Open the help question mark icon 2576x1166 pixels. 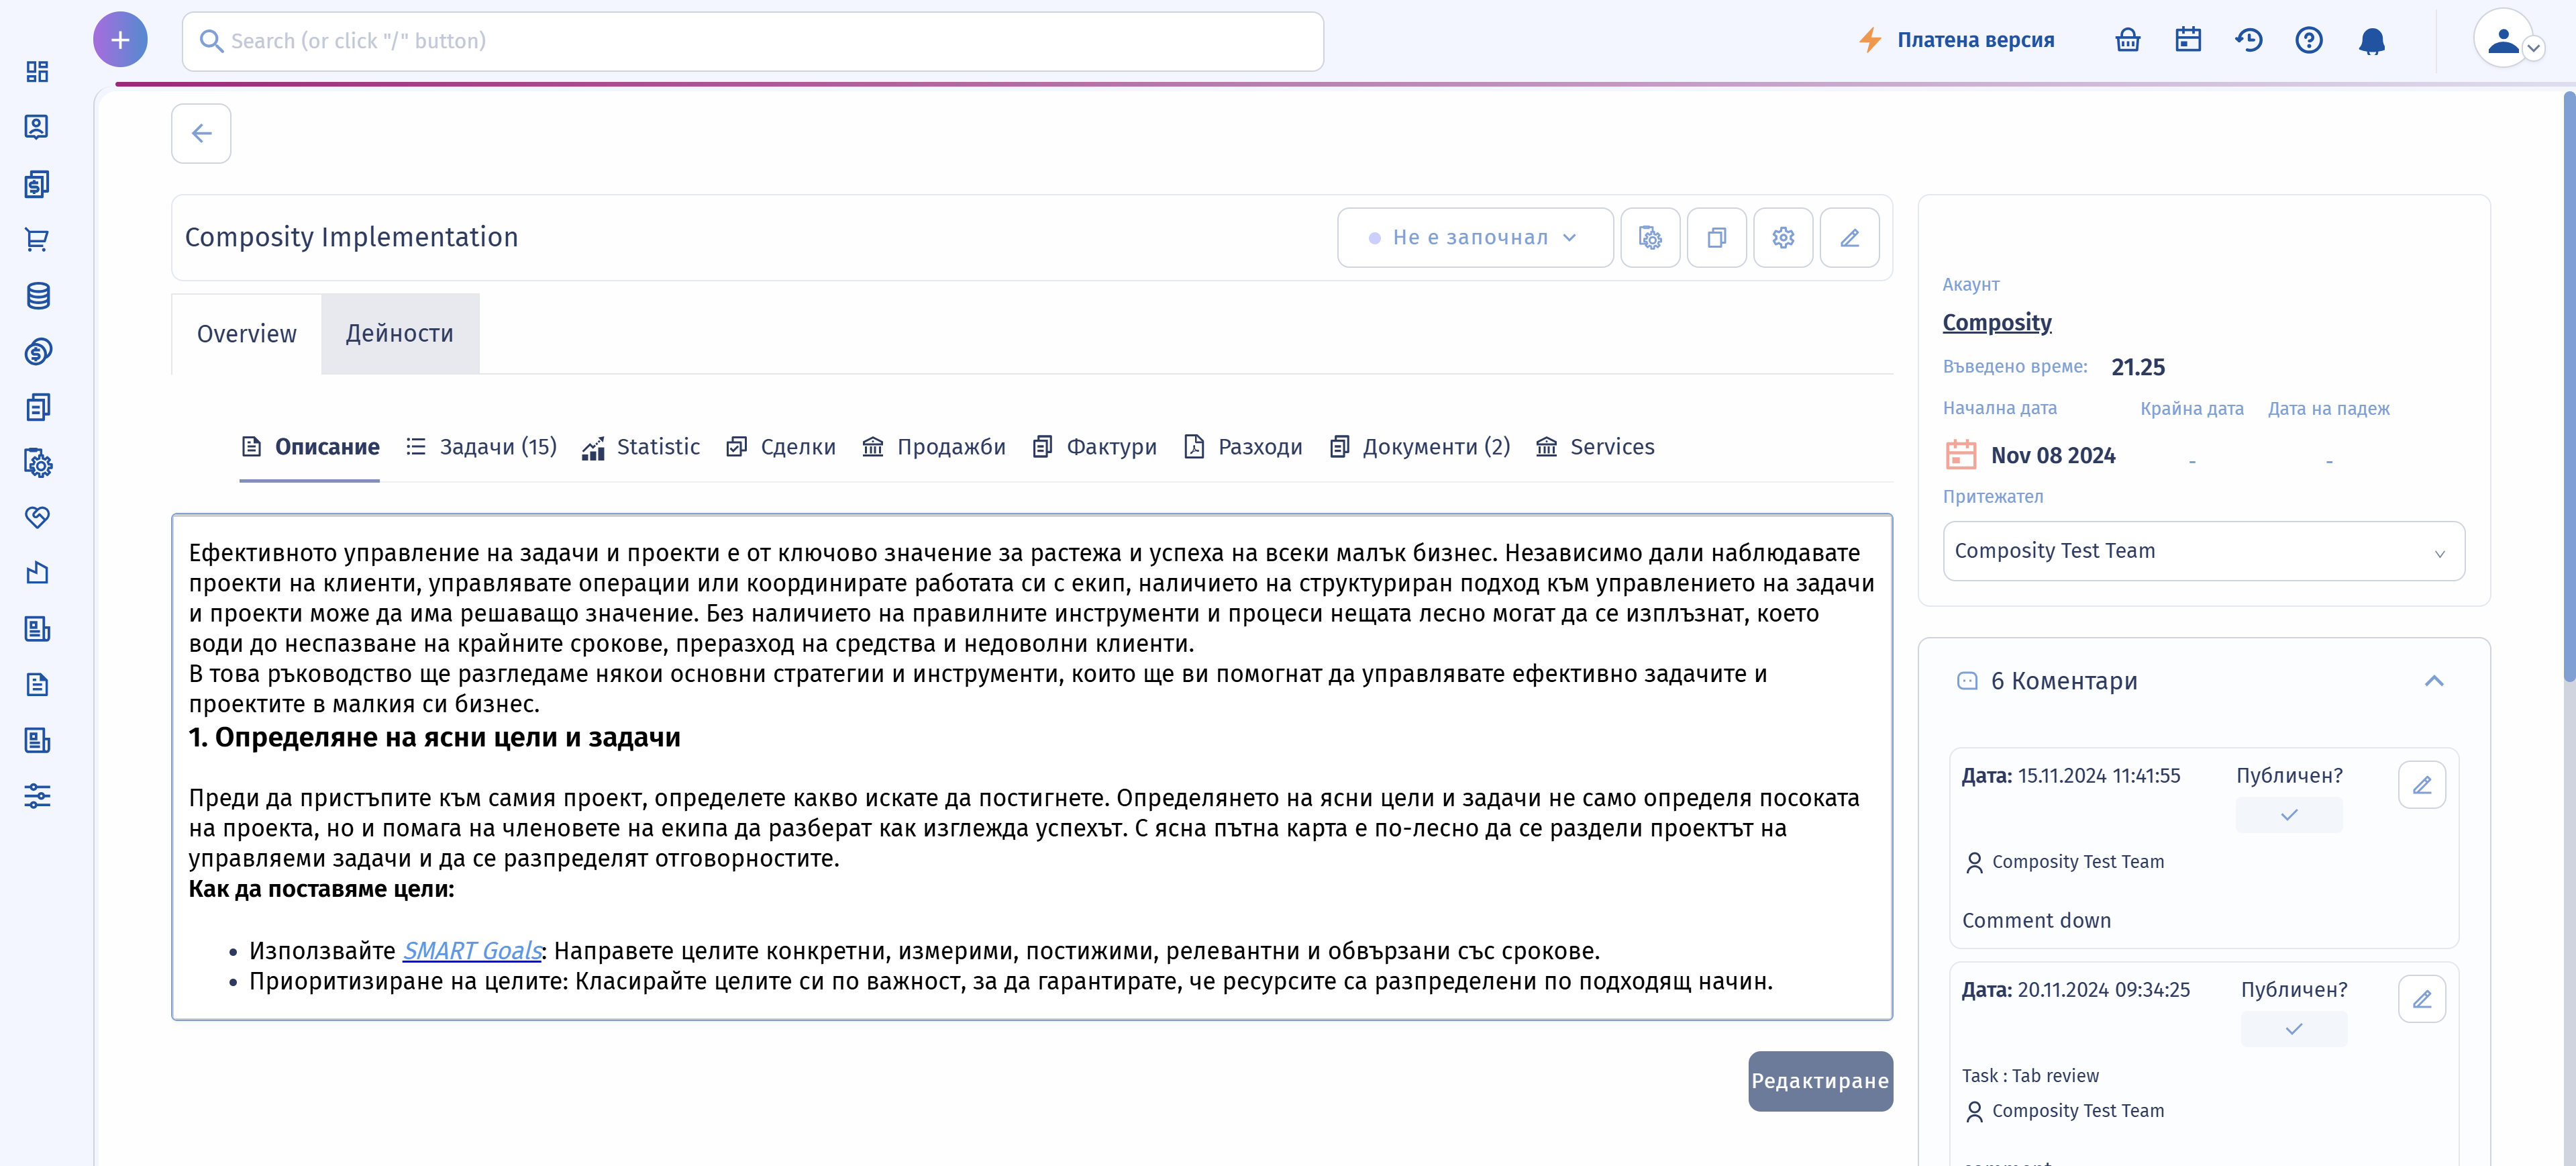click(x=2309, y=40)
